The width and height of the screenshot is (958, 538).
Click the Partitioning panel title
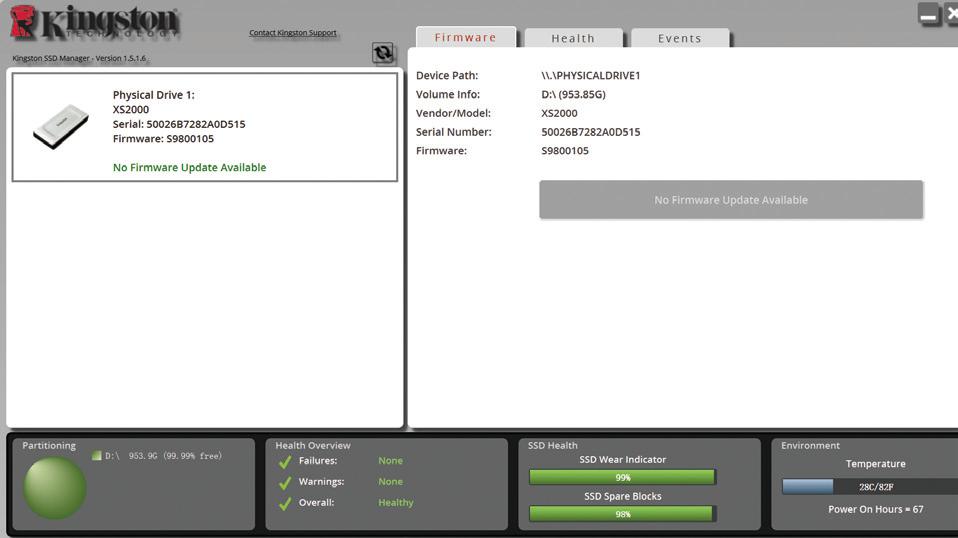(x=49, y=445)
